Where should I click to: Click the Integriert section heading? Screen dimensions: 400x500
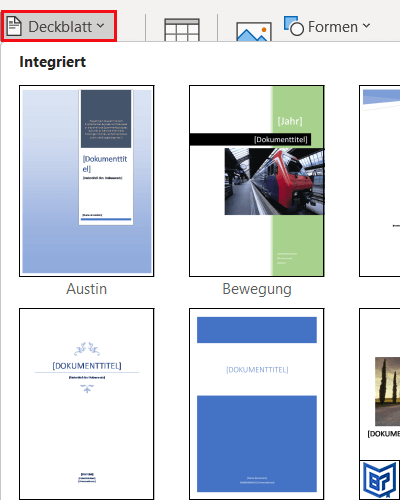coord(53,62)
